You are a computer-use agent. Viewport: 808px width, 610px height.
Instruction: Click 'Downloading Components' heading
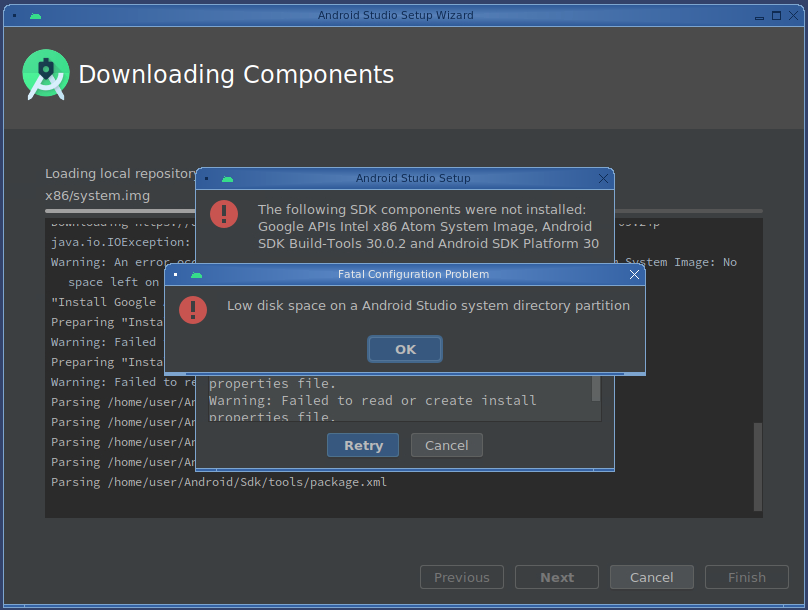[x=236, y=75]
